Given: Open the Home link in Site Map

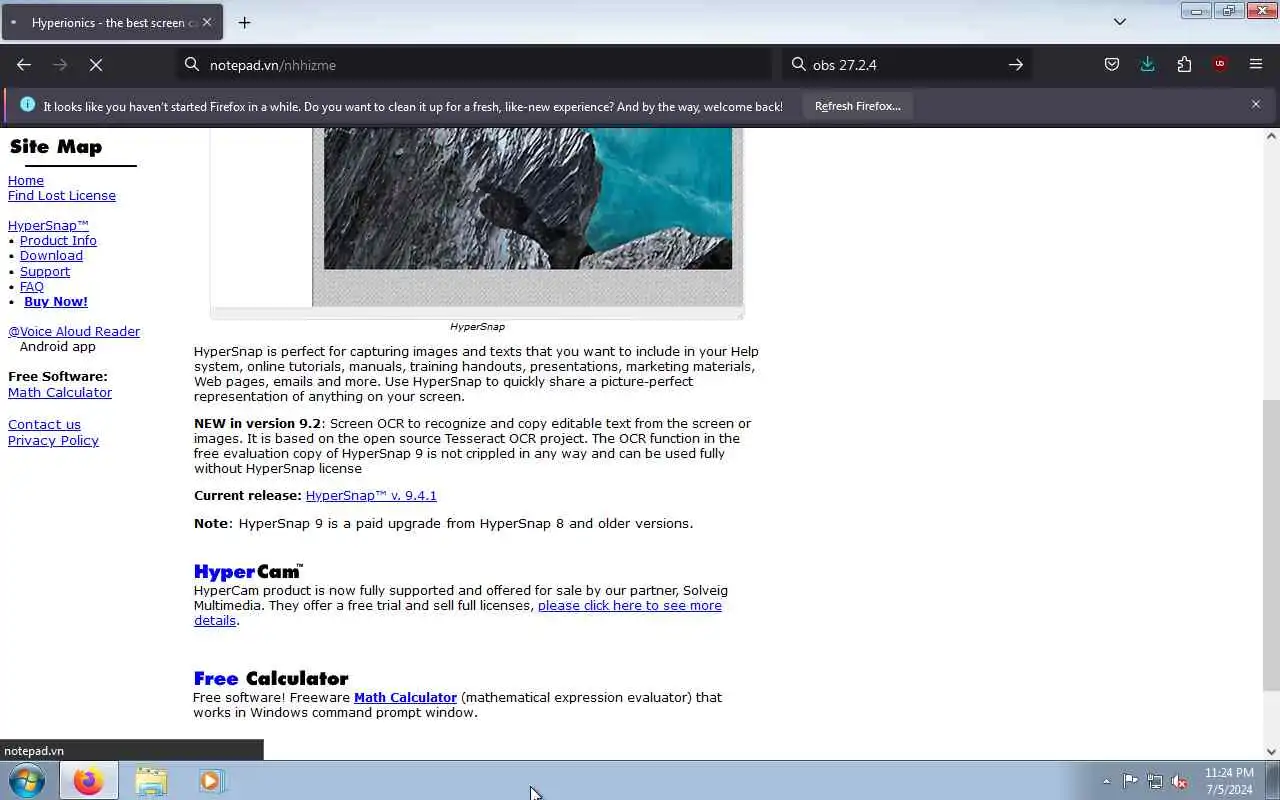Looking at the screenshot, I should [x=26, y=181].
